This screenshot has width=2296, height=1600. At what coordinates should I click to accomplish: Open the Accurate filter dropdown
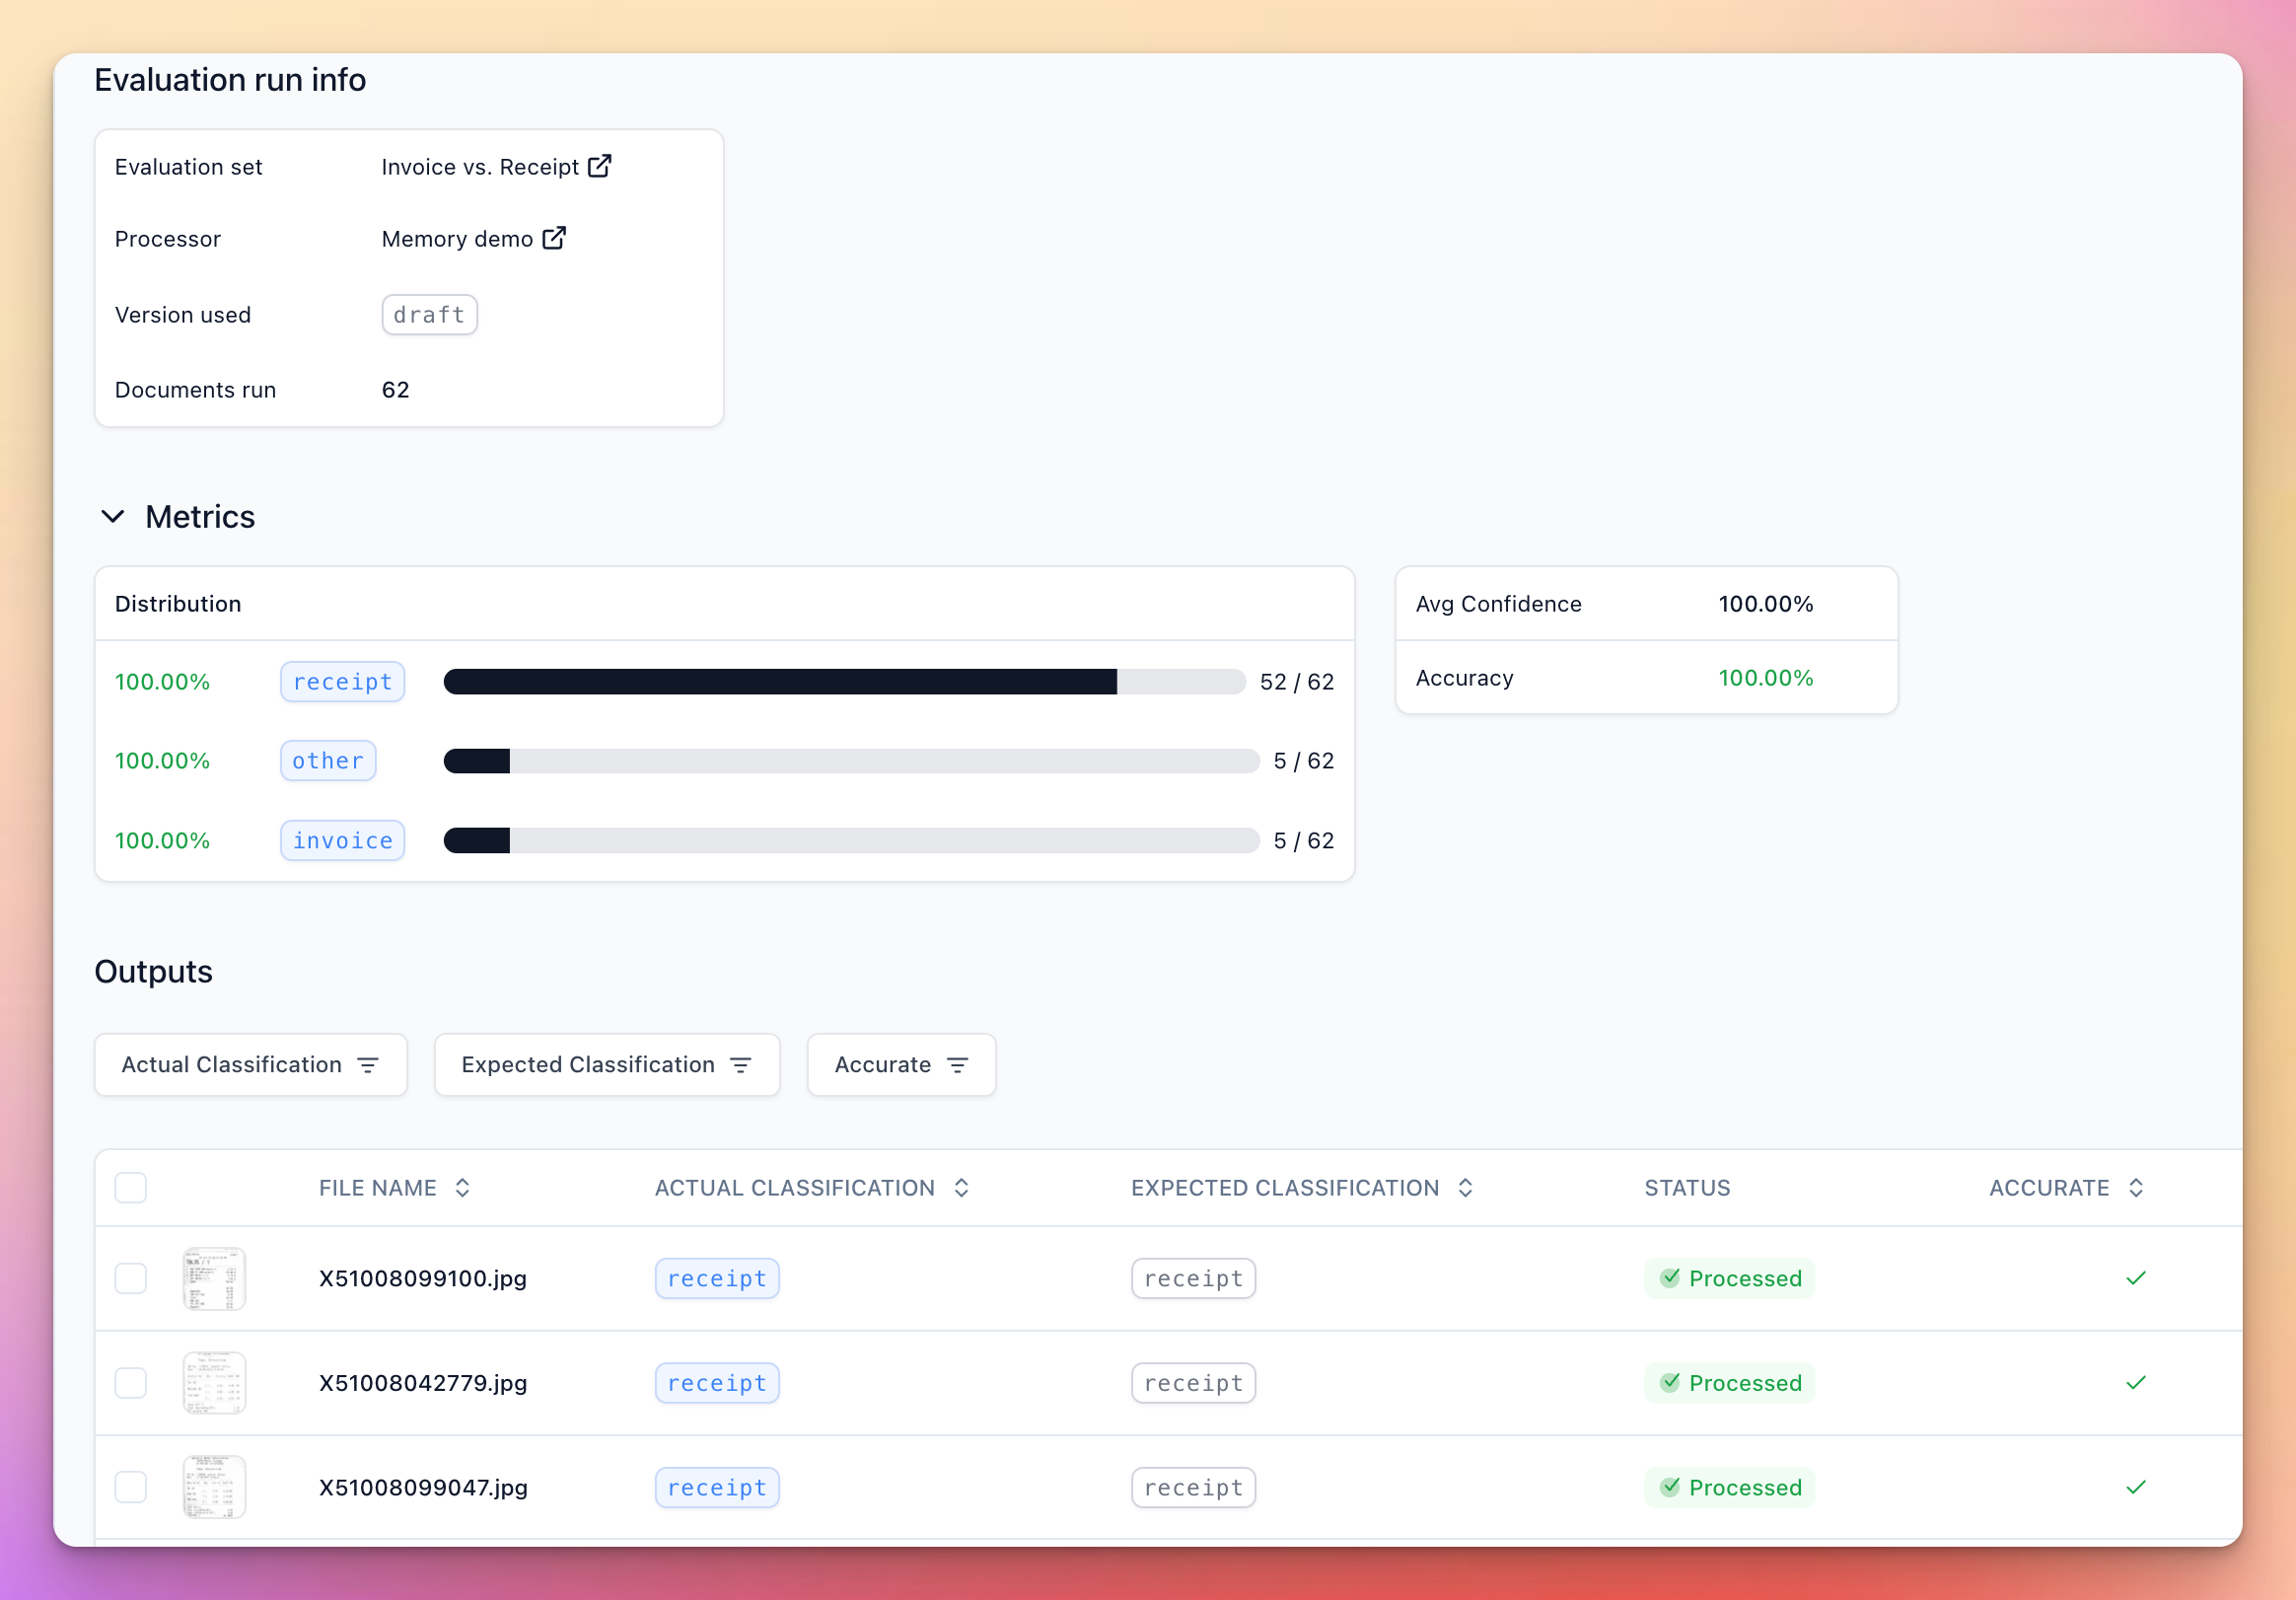pos(900,1065)
